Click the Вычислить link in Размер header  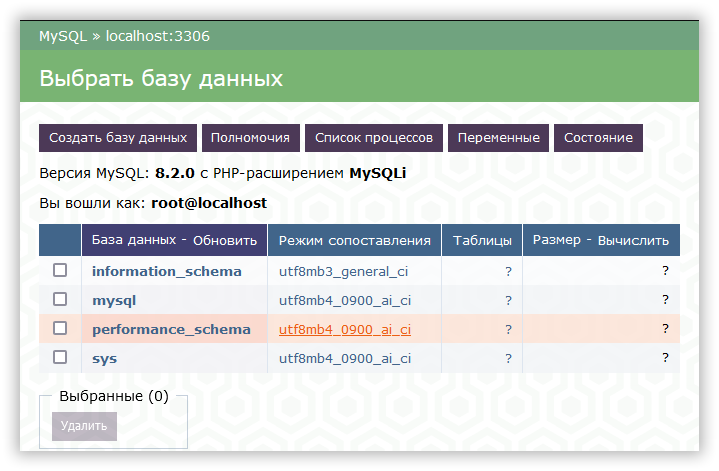[633, 240]
